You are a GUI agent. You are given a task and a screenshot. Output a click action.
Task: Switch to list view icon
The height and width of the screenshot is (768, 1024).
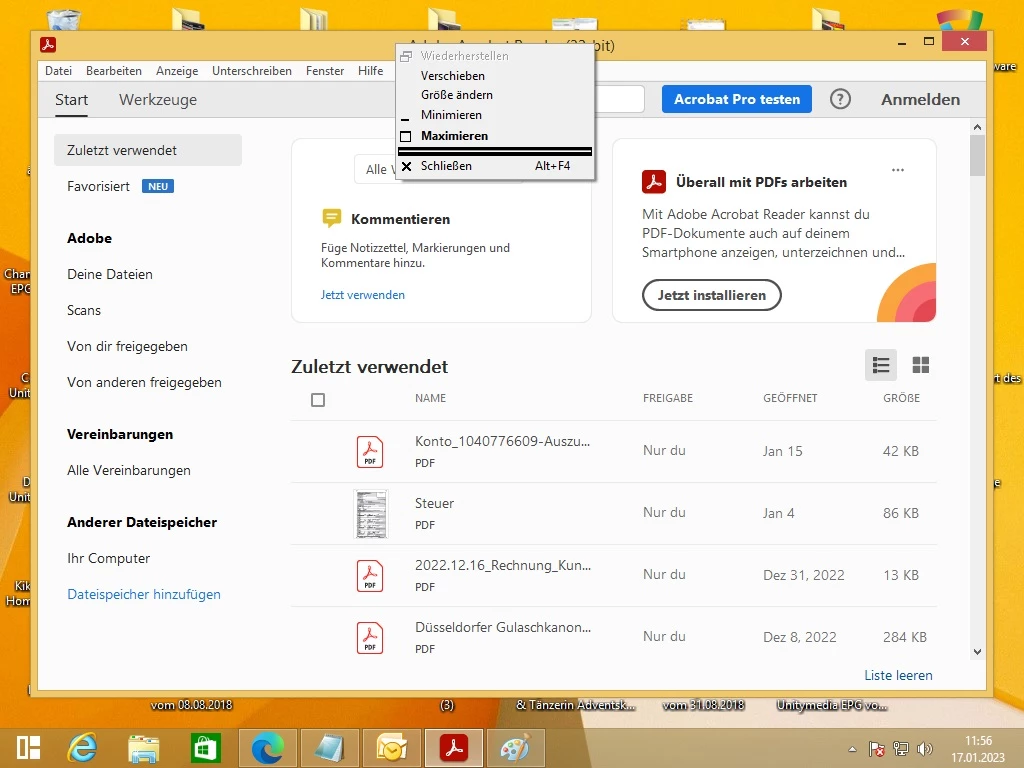pyautogui.click(x=880, y=365)
